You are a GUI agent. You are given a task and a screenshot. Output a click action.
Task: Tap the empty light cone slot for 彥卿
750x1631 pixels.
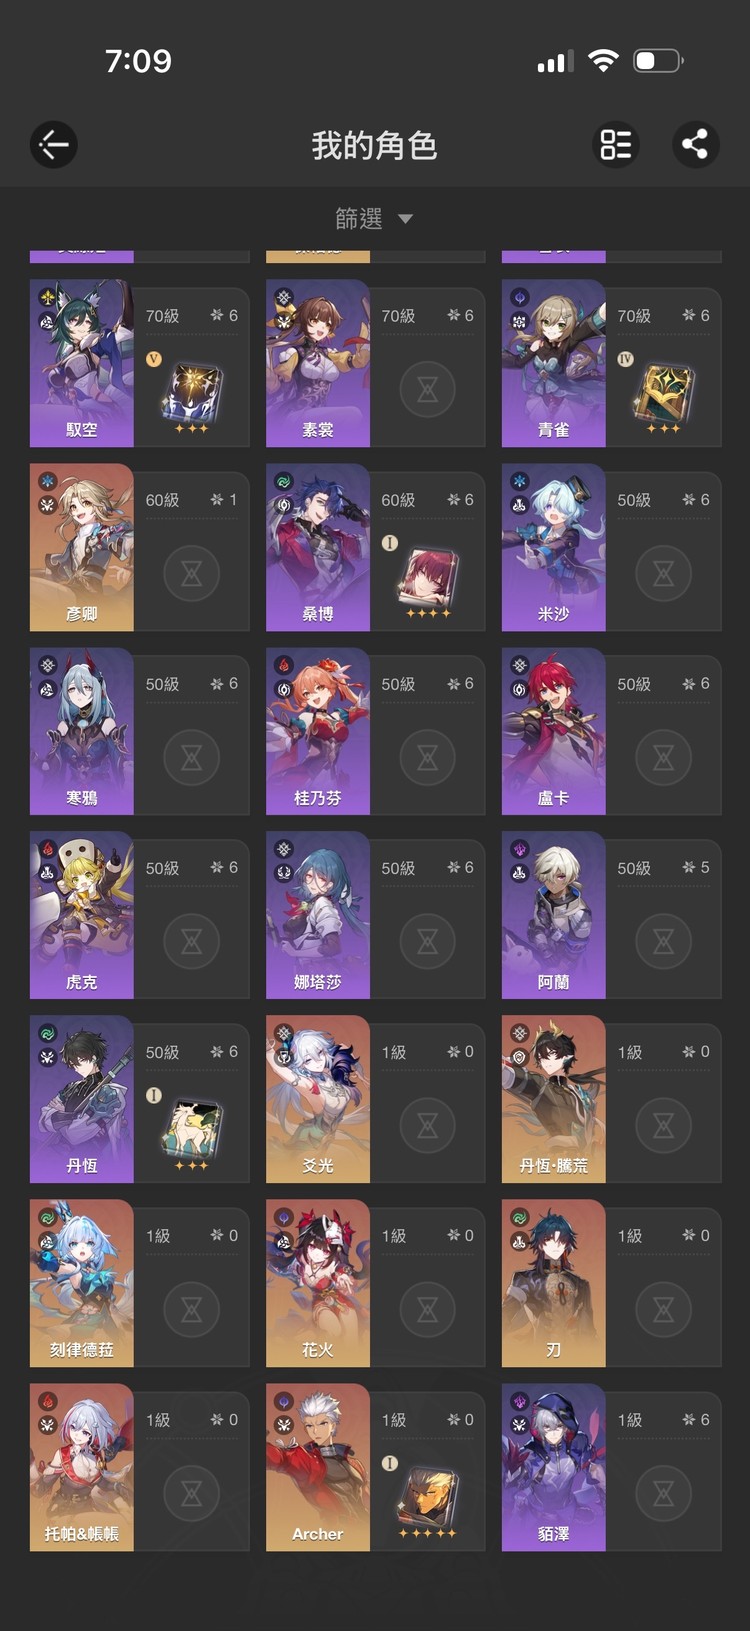(x=192, y=573)
